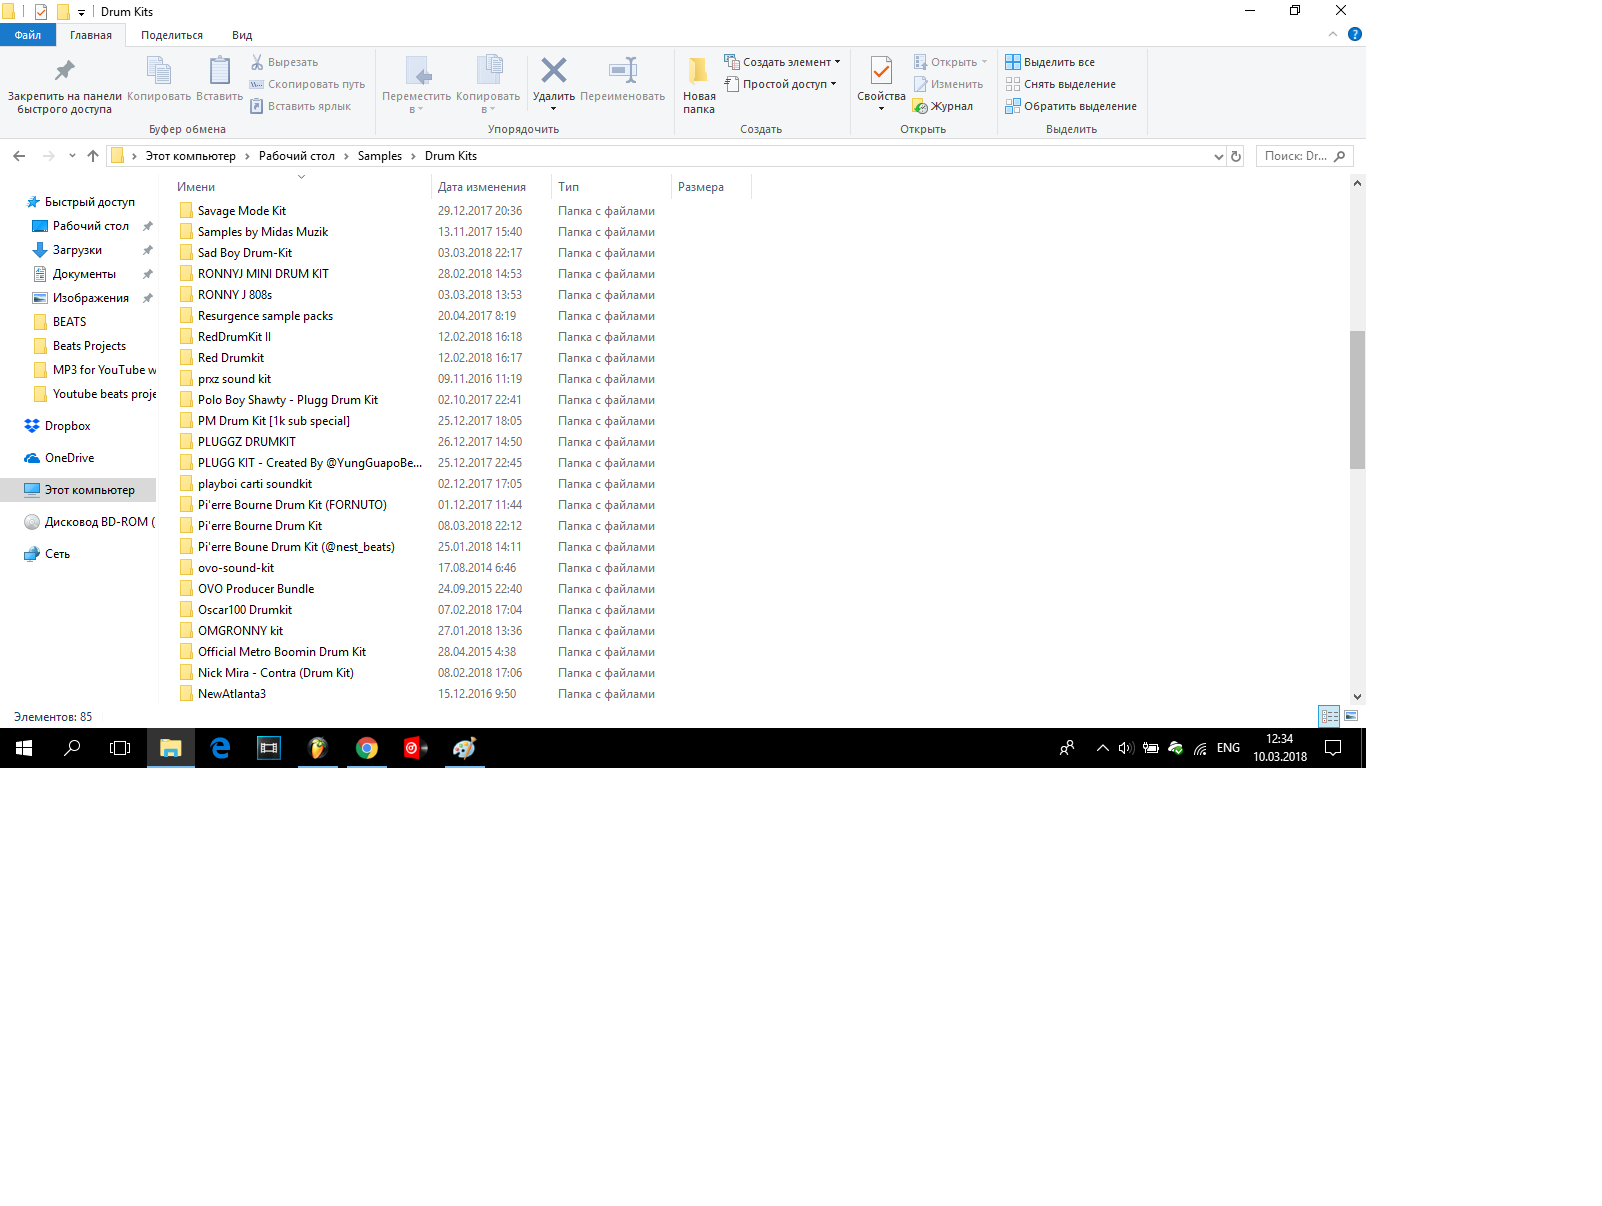Click the Rename (Переименовать) icon

point(623,70)
